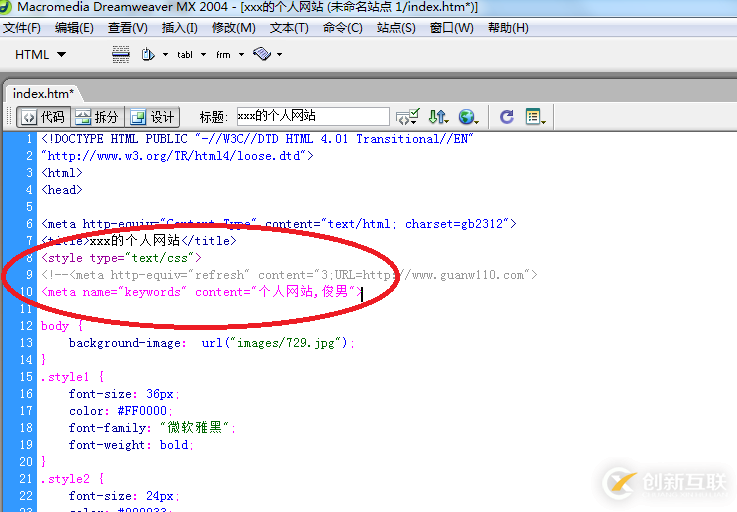Click the background-image url line

[x=212, y=343]
